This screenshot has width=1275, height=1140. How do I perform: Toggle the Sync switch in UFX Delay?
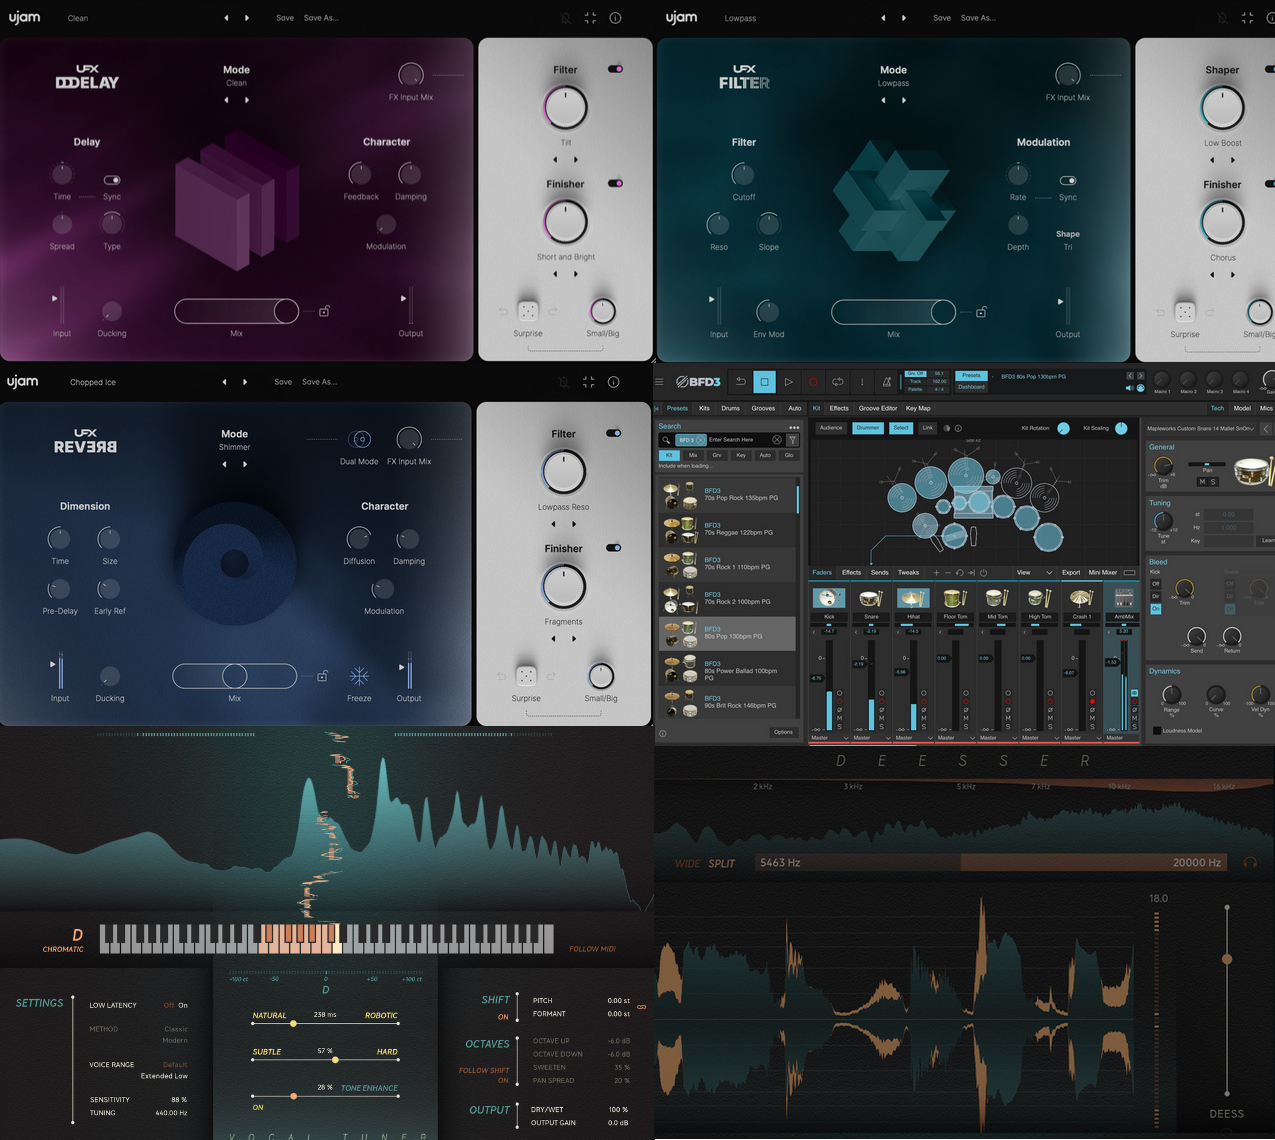coord(112,180)
